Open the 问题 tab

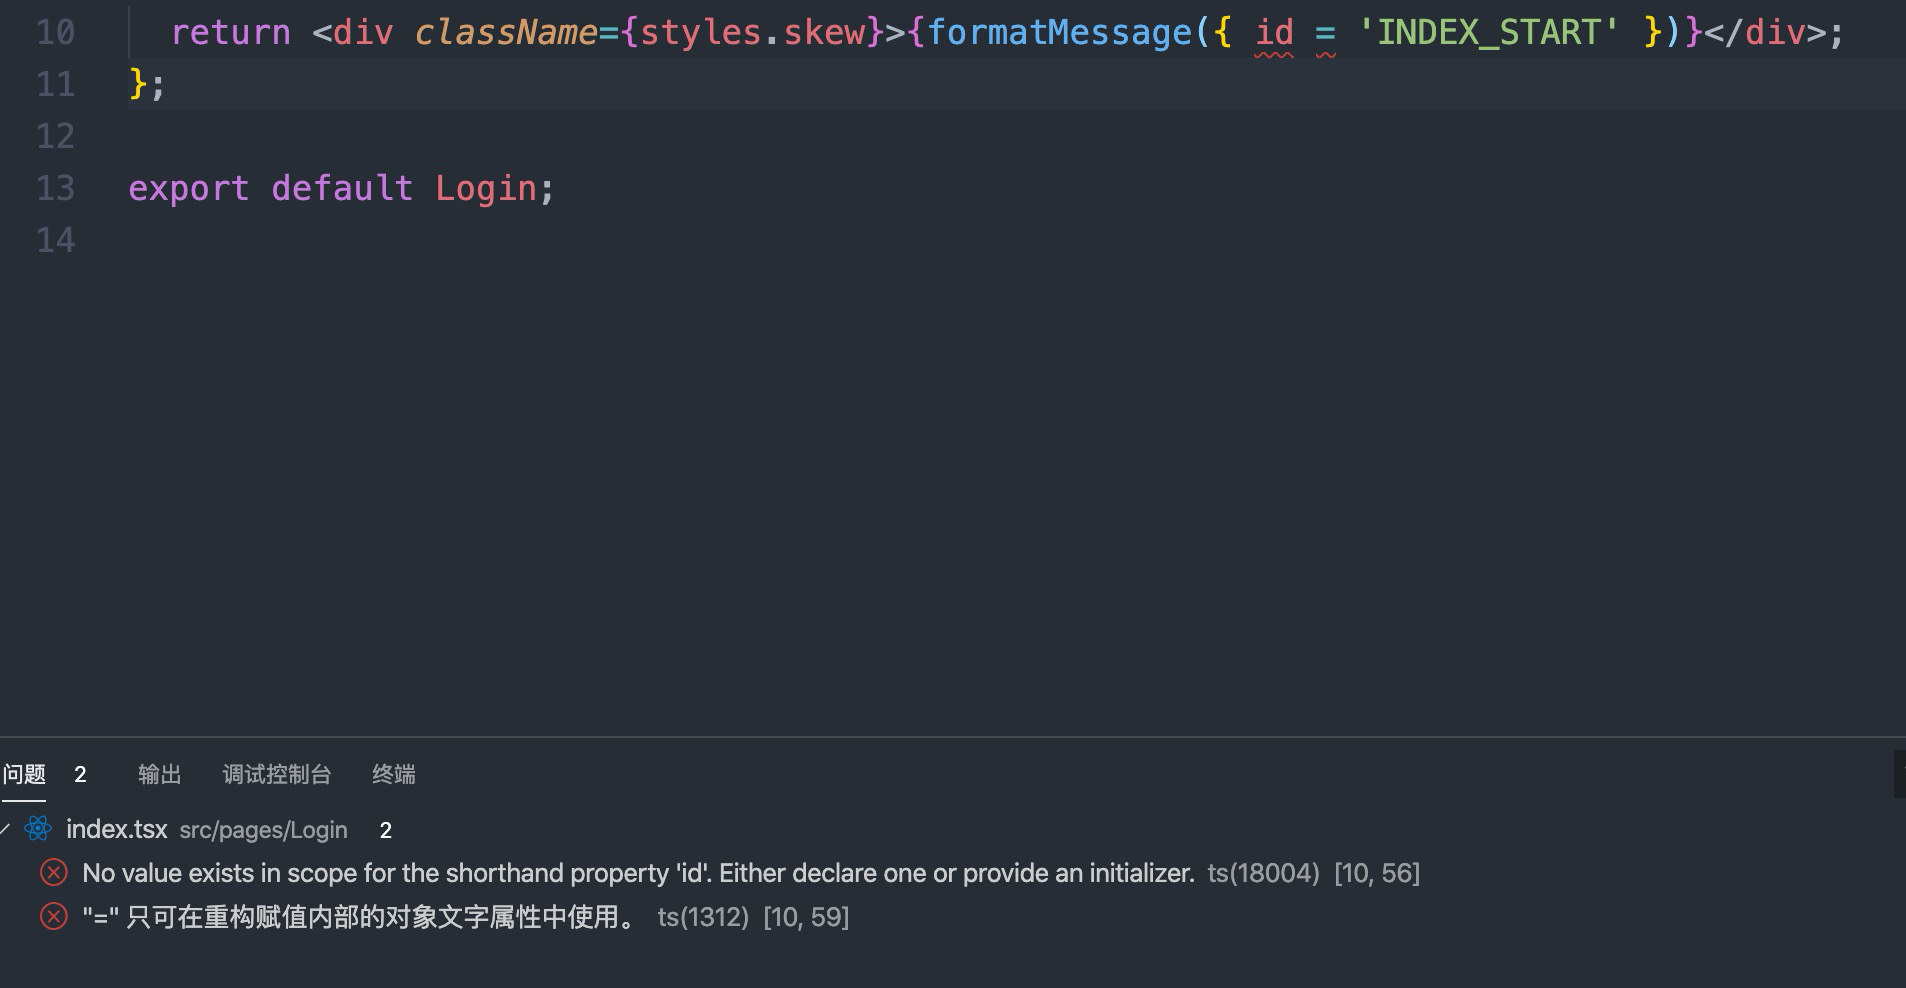22,773
